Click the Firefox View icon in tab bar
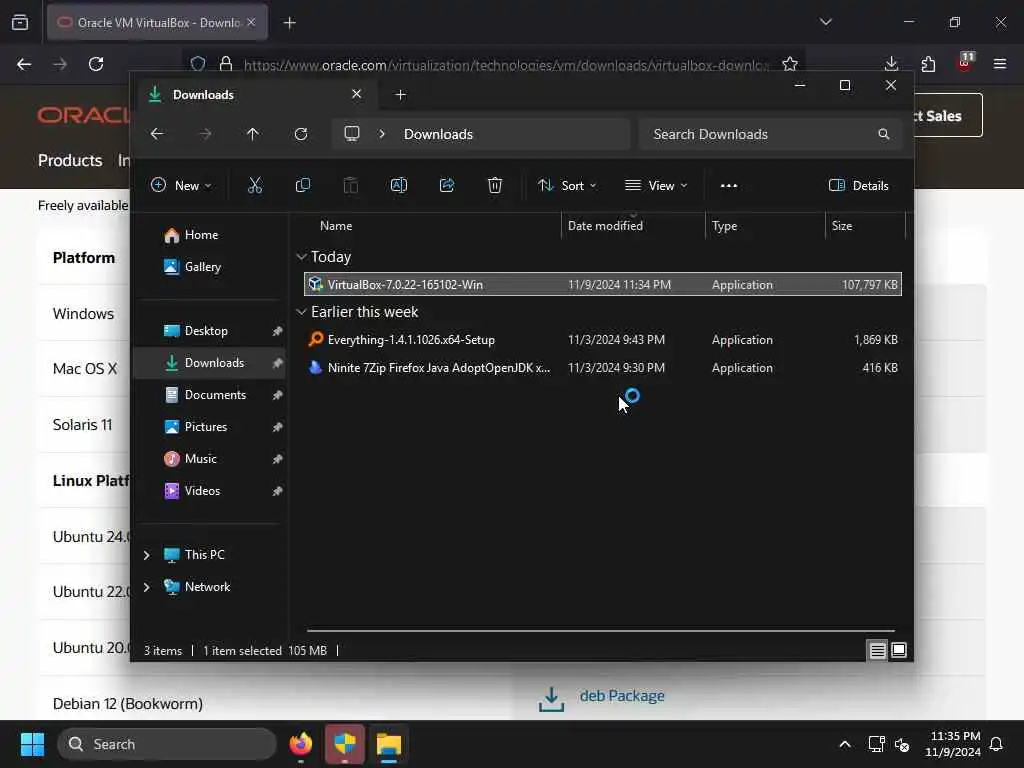The image size is (1024, 768). pyautogui.click(x=20, y=23)
